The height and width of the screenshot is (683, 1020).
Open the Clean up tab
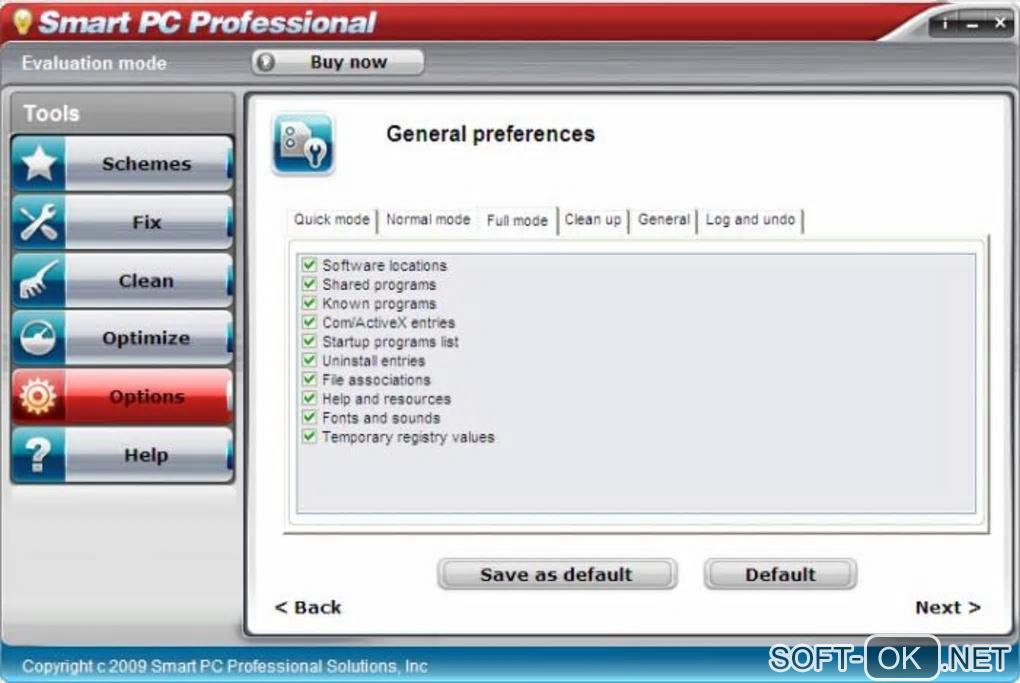pos(593,220)
